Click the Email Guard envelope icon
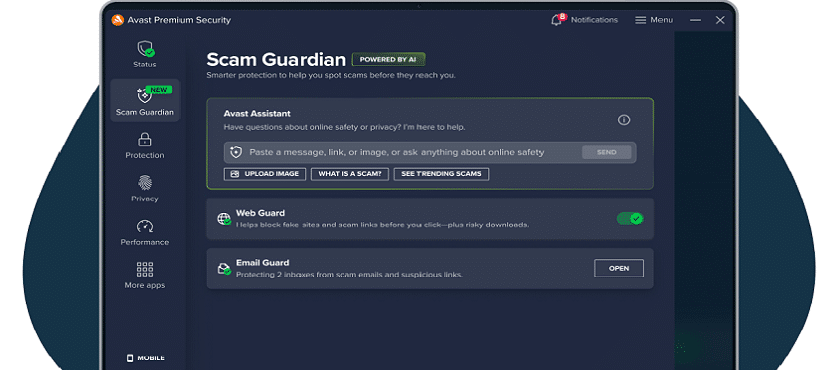Image resolution: width=840 pixels, height=370 pixels. (223, 268)
